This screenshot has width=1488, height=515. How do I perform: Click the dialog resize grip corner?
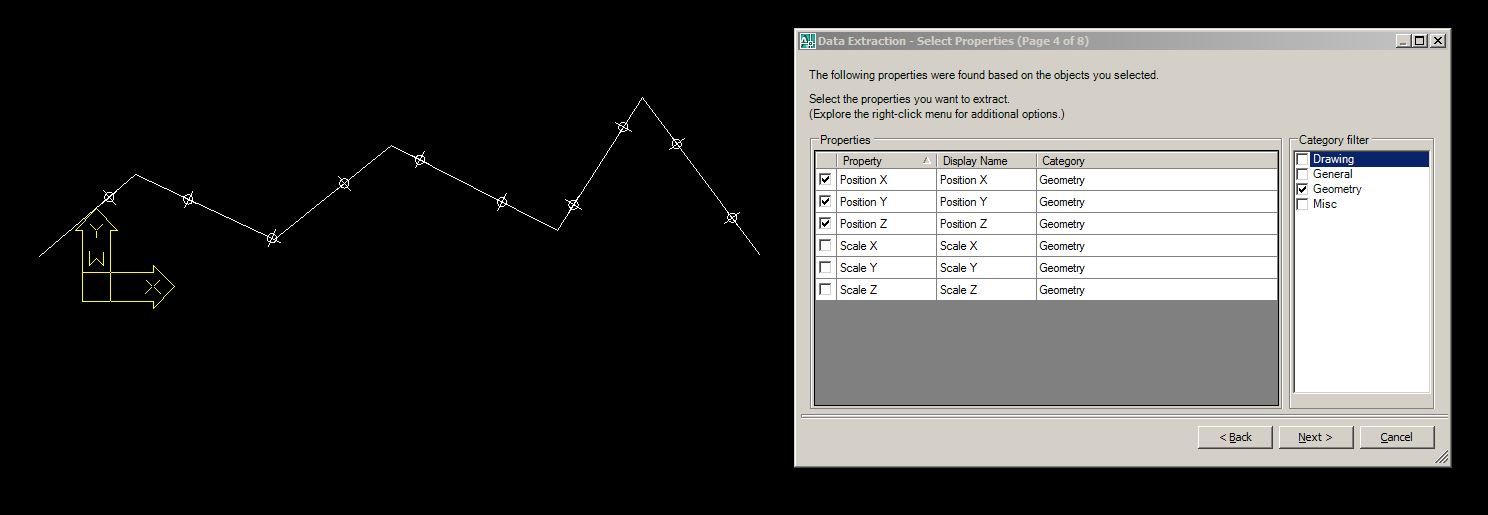(1441, 457)
